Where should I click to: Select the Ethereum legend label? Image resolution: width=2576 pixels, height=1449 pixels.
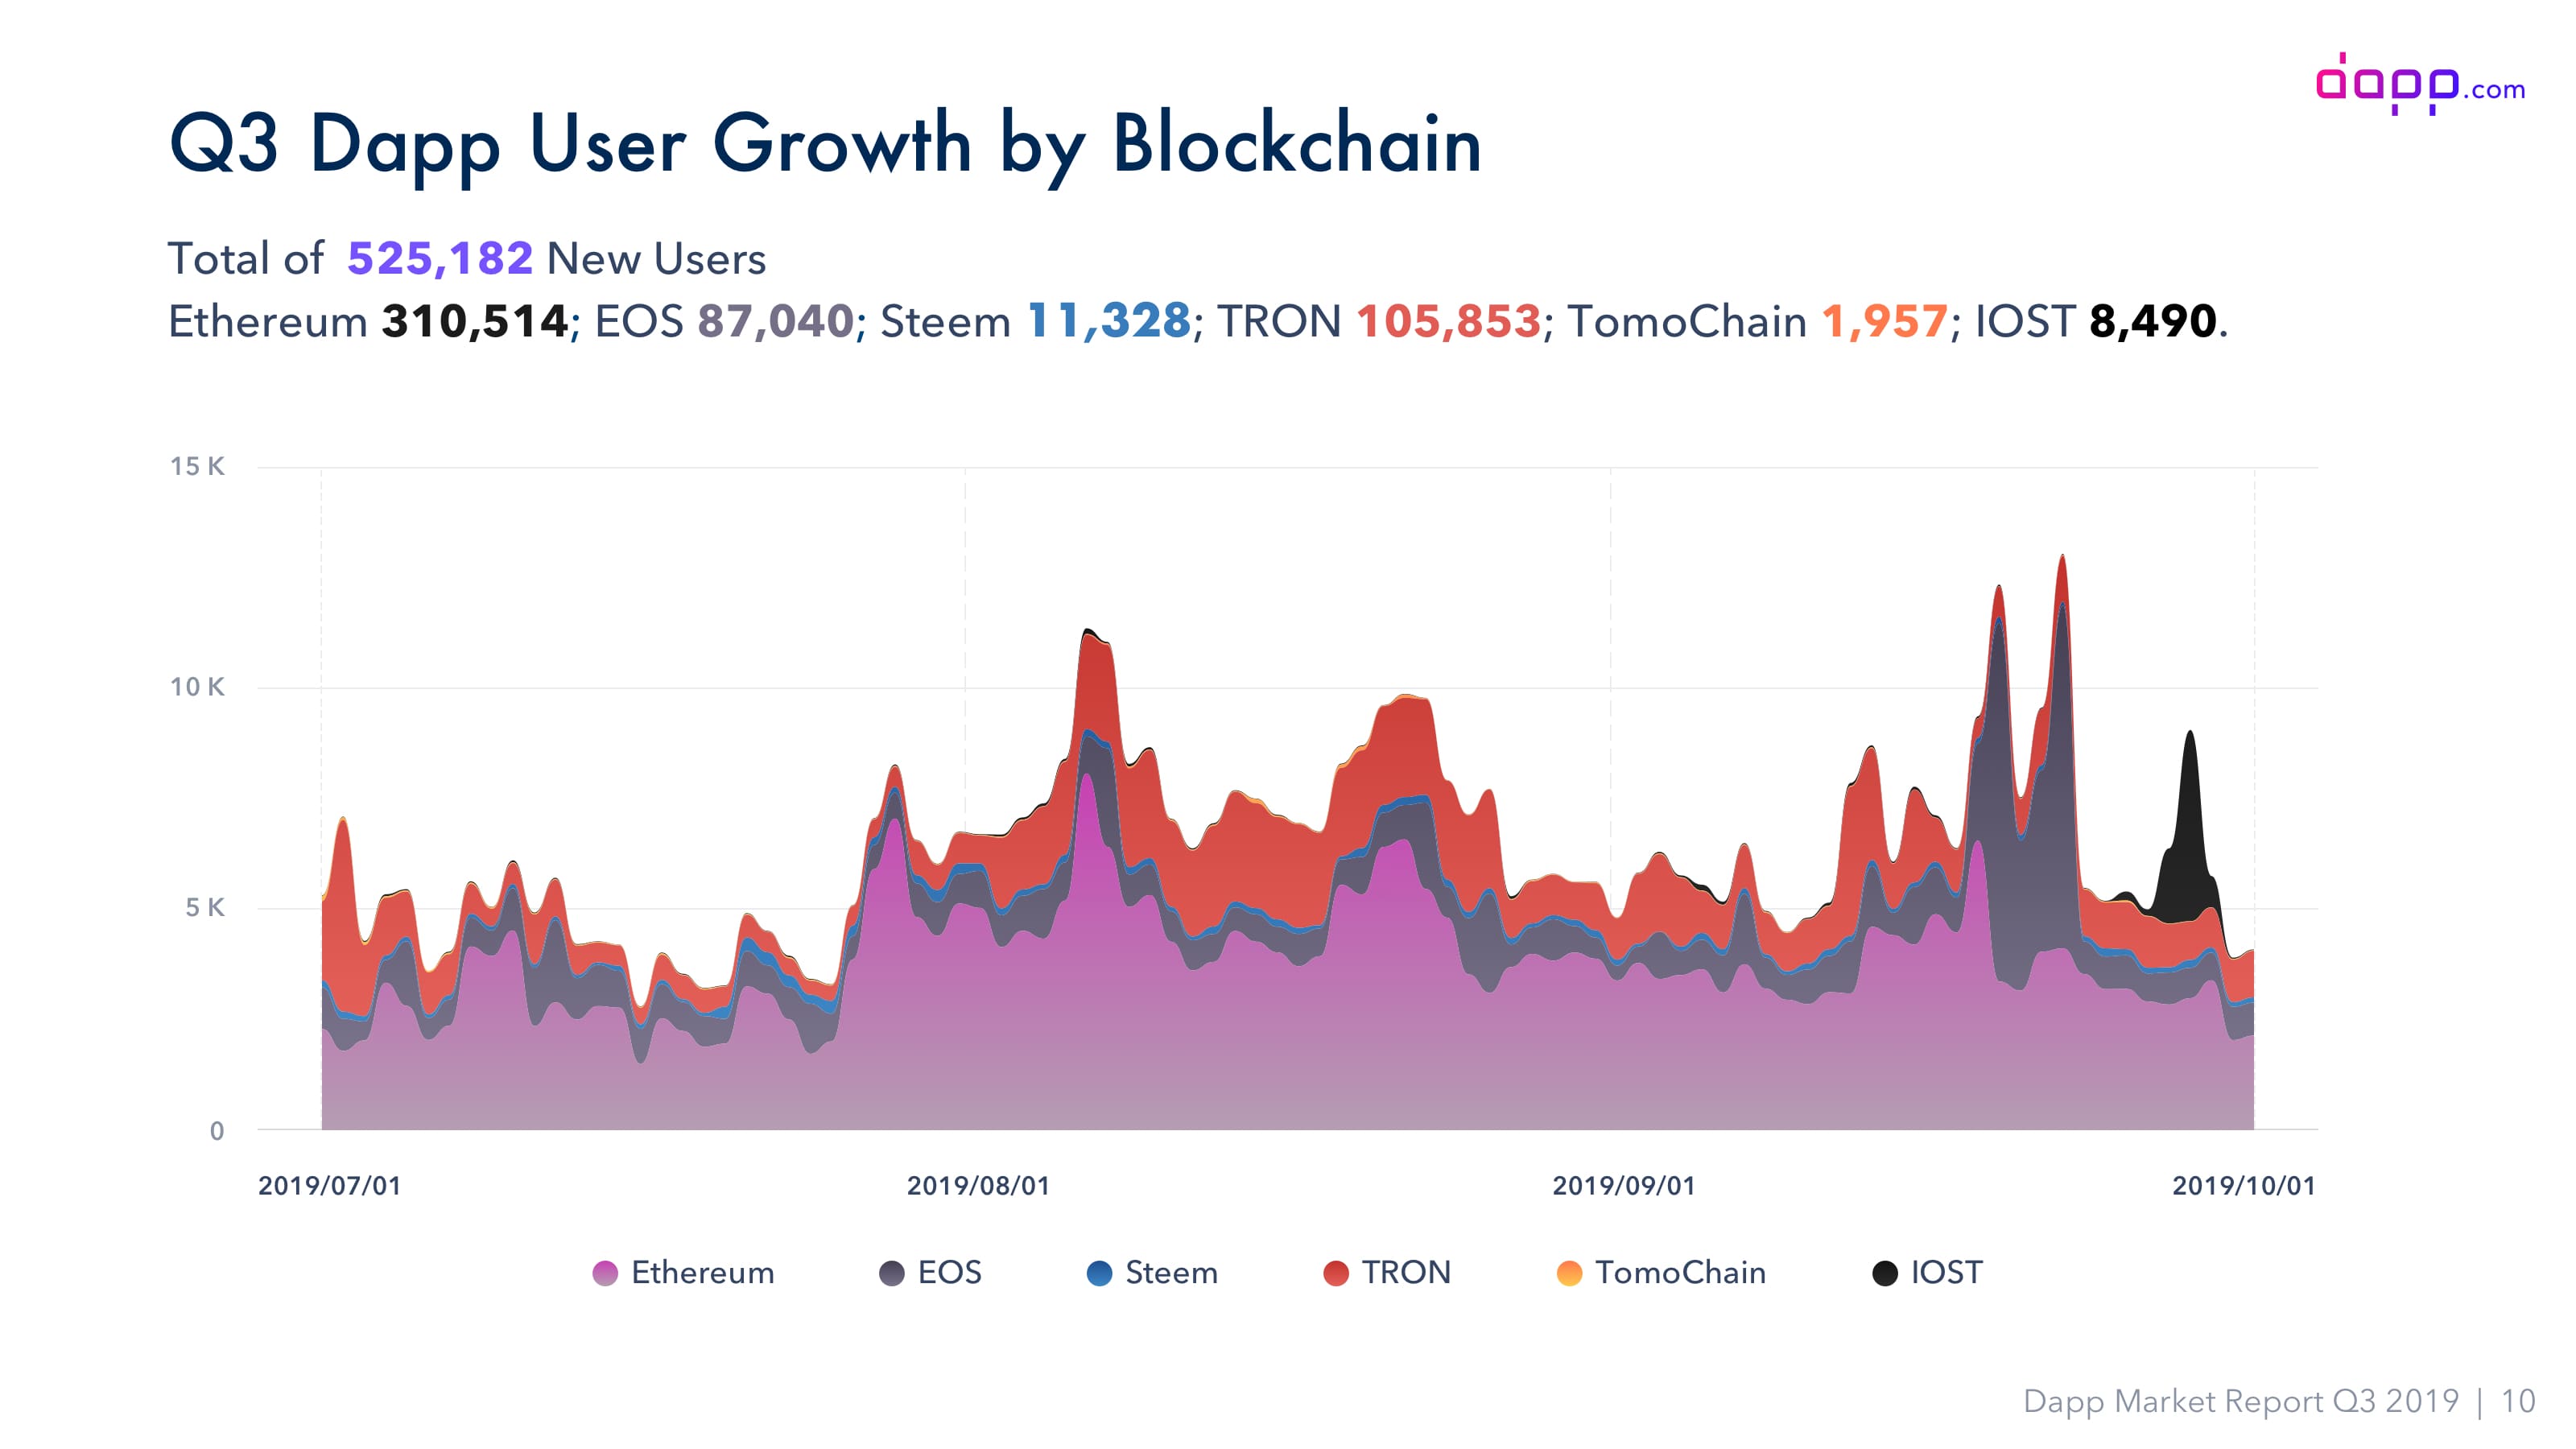coord(703,1272)
